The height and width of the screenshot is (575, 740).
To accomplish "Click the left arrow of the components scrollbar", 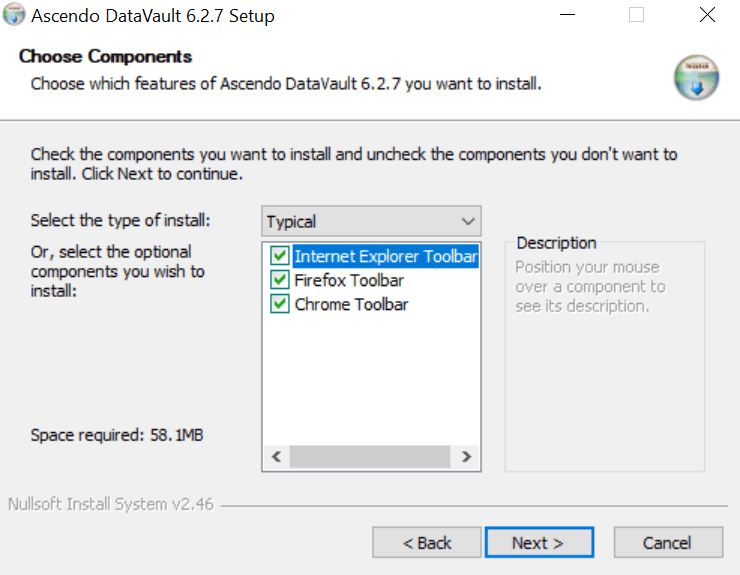I will point(277,457).
